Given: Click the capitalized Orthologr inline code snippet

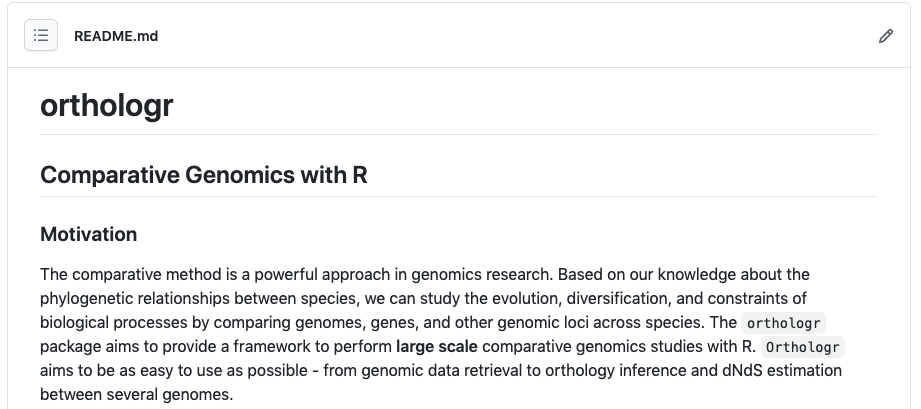Looking at the screenshot, I should pyautogui.click(x=803, y=347).
